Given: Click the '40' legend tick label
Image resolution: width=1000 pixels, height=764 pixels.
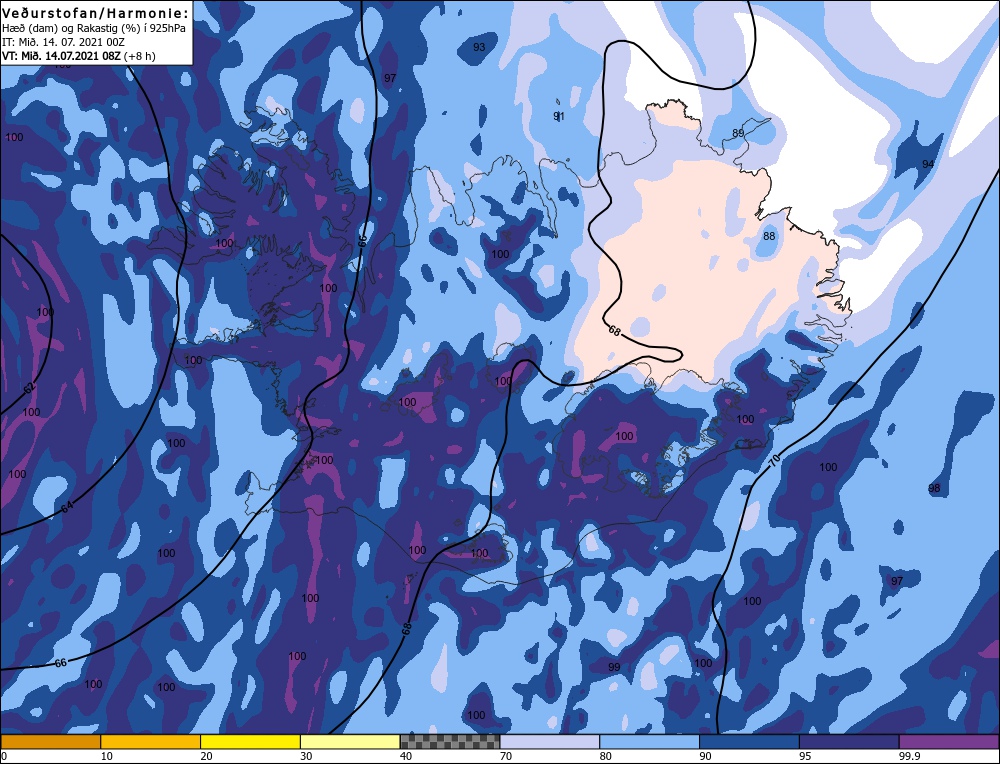Looking at the screenshot, I should tap(406, 756).
